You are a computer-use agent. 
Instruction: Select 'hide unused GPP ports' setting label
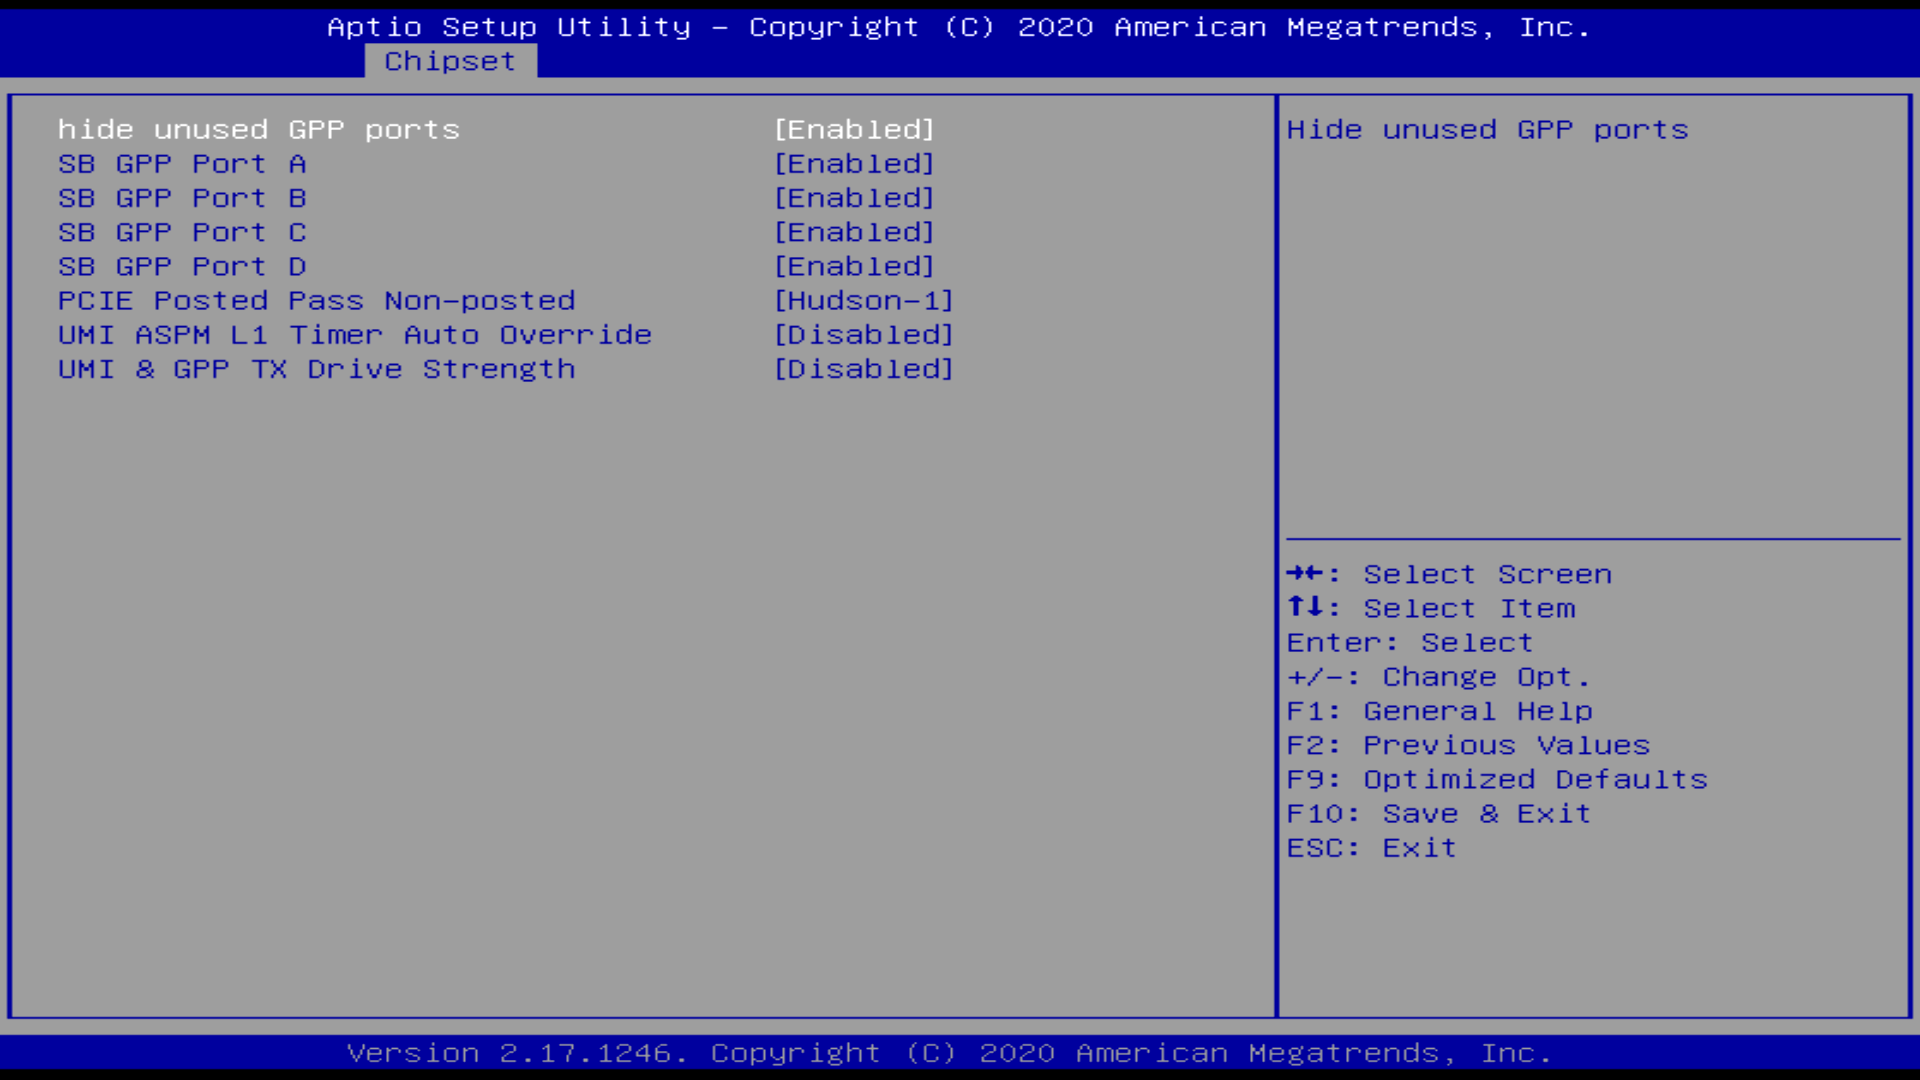(x=258, y=130)
